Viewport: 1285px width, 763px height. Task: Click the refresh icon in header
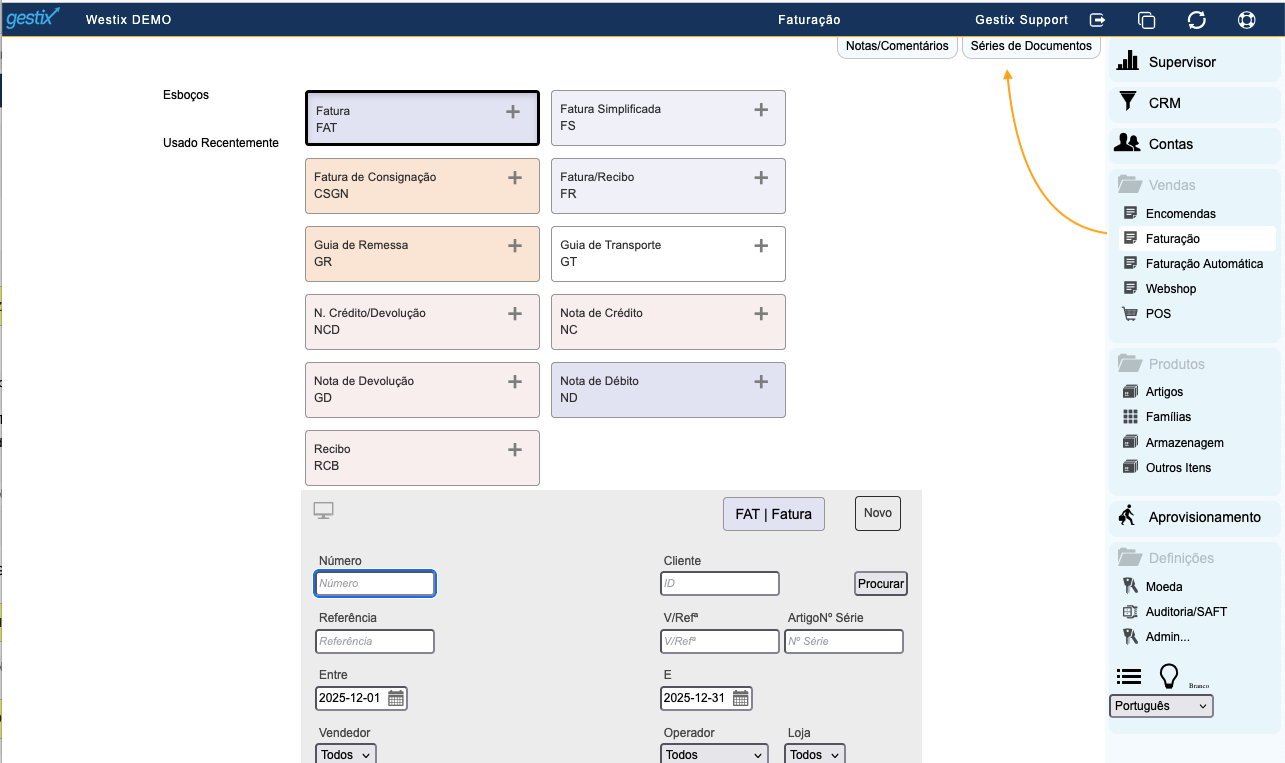[1196, 20]
